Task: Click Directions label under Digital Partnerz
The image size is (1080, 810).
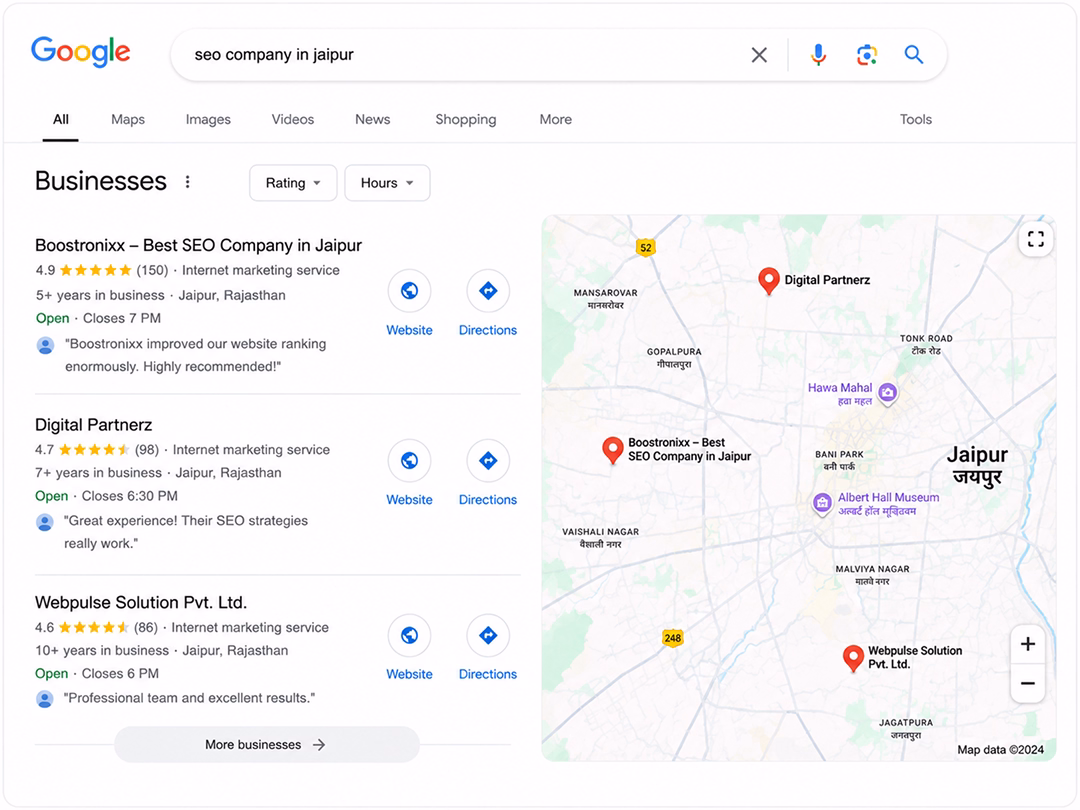Action: pyautogui.click(x=488, y=499)
